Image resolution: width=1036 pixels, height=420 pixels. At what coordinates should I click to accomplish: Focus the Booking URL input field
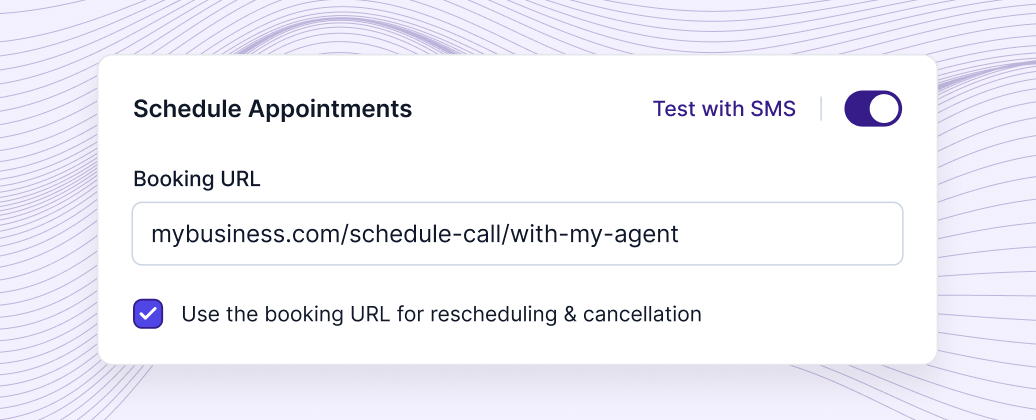click(x=517, y=234)
